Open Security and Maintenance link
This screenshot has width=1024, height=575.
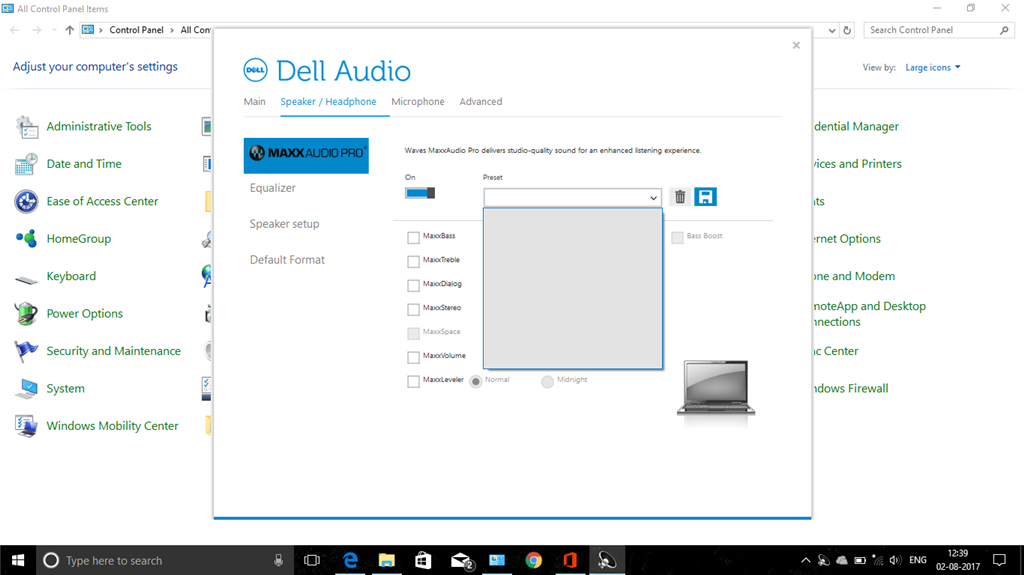[x=114, y=351]
